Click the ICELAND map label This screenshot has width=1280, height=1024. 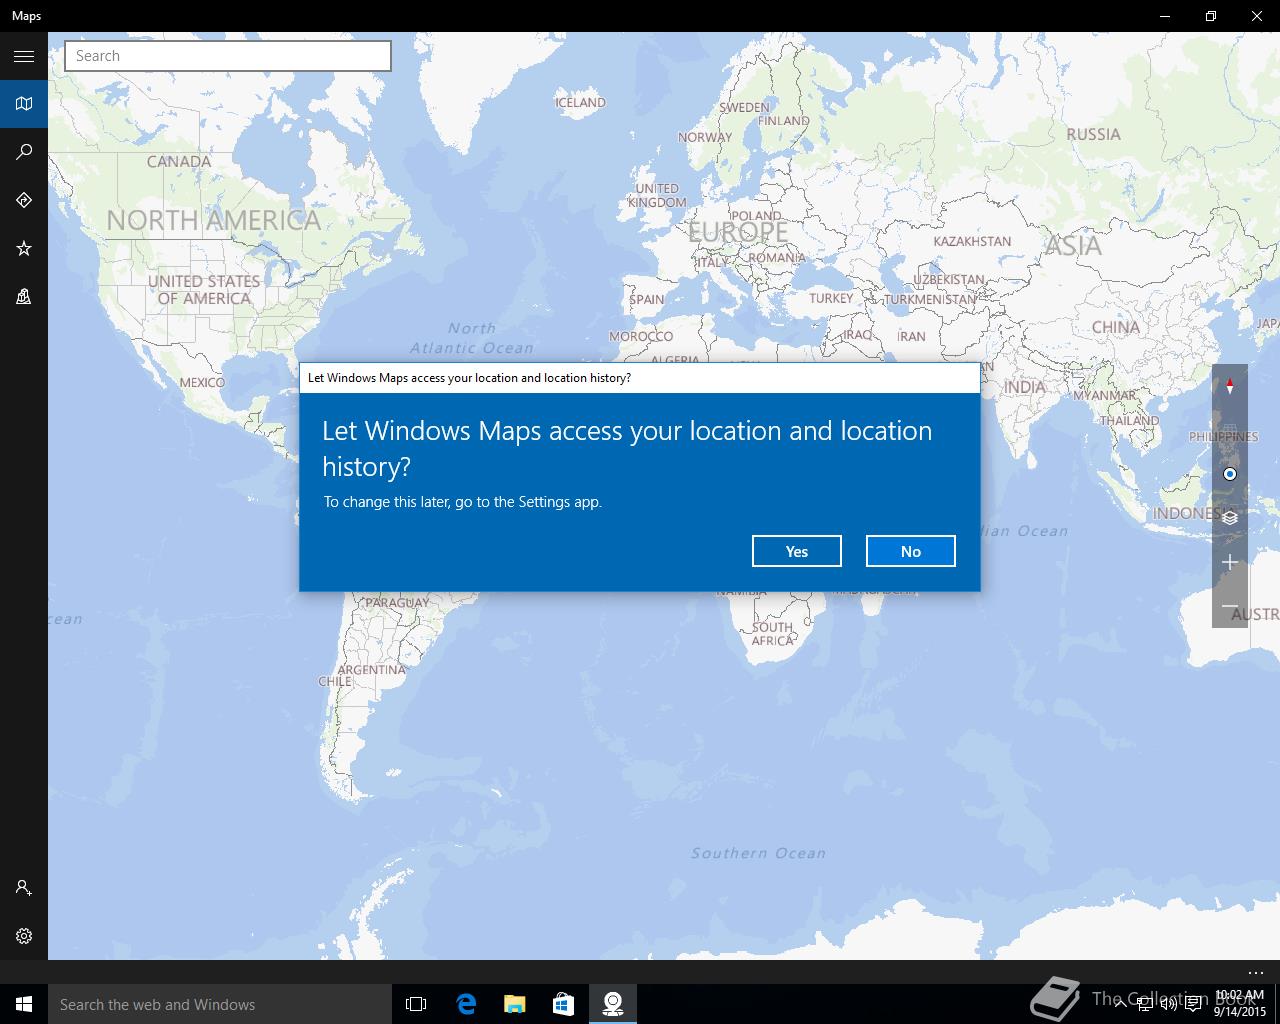(x=580, y=102)
